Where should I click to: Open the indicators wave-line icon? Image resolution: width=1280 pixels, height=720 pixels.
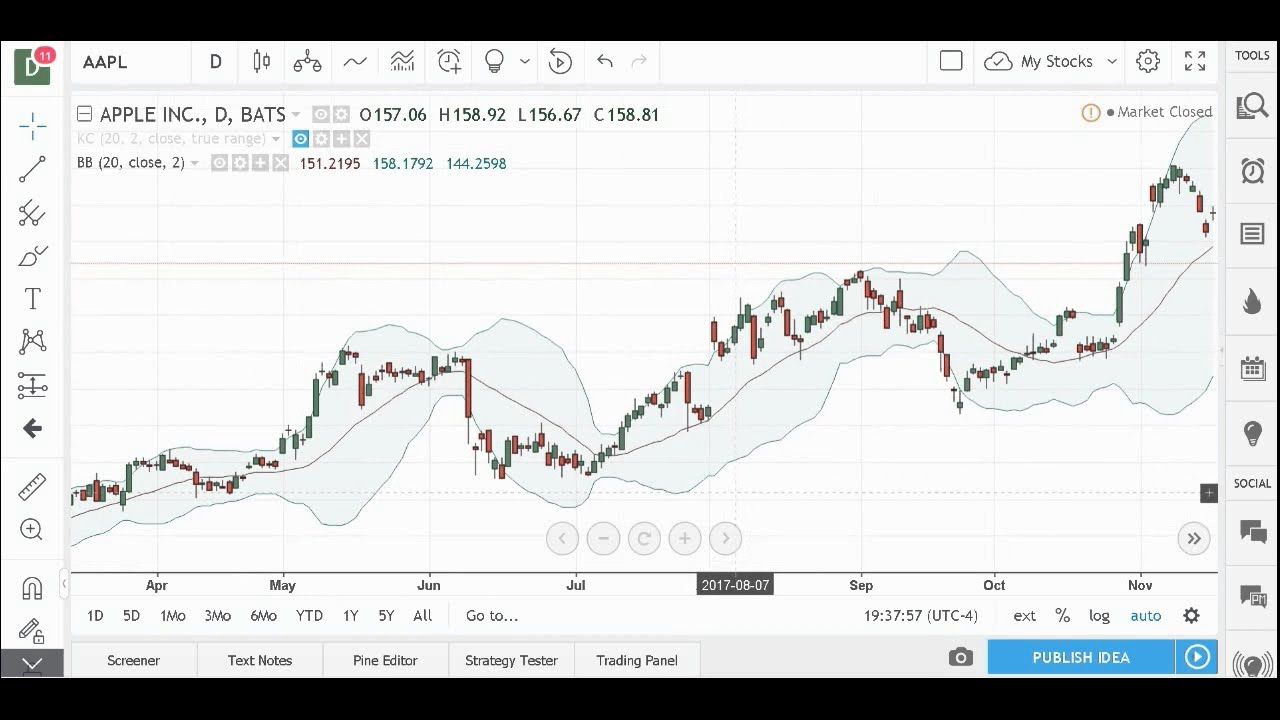(355, 62)
